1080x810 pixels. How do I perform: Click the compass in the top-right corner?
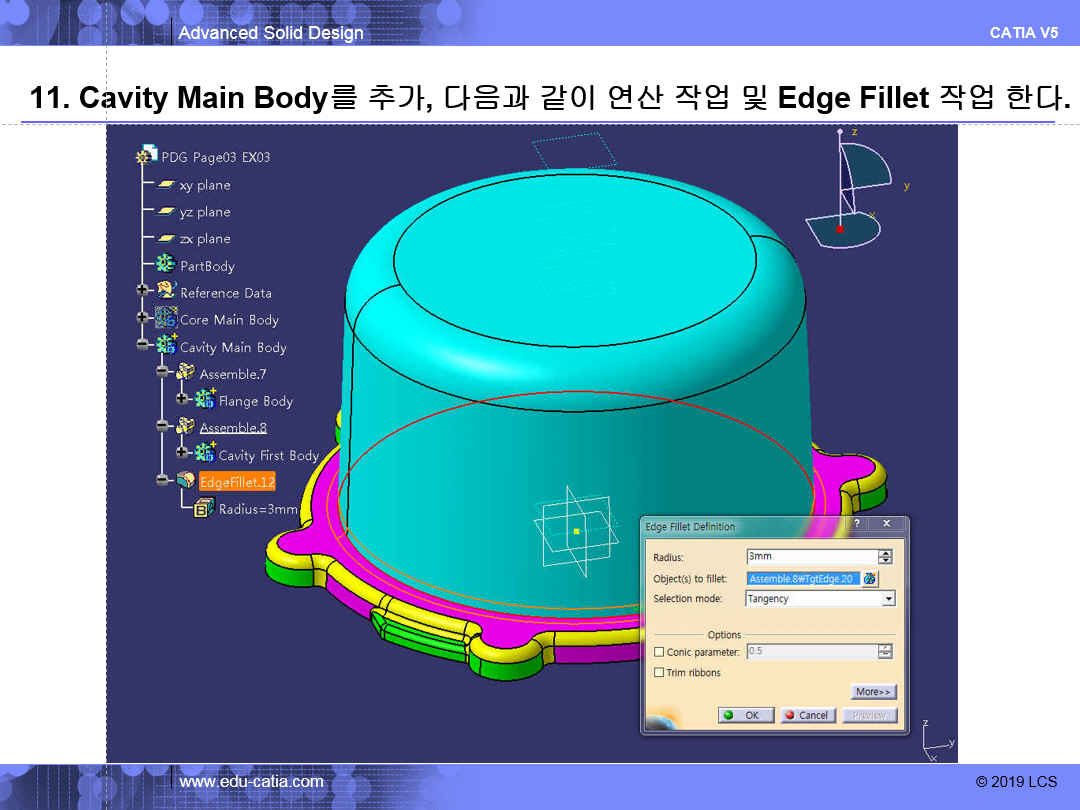coord(850,190)
